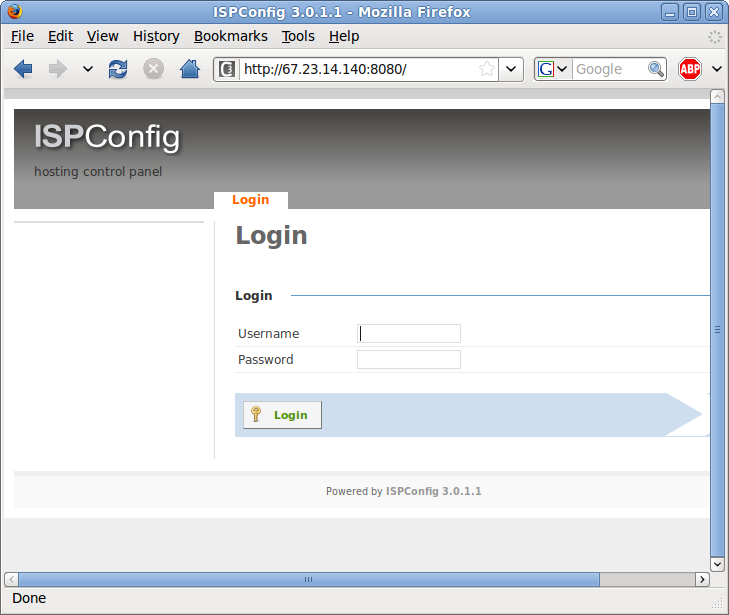Open the View menu

point(102,36)
